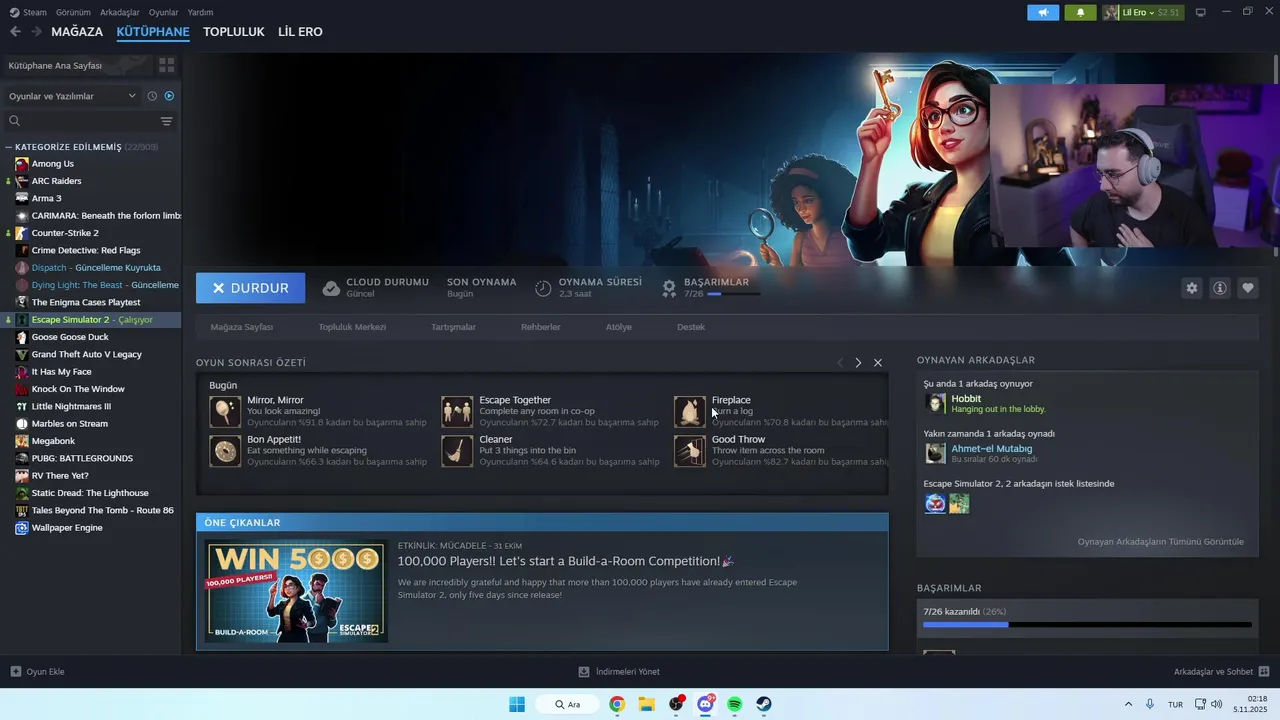Click the recent clock filter icon

point(152,96)
